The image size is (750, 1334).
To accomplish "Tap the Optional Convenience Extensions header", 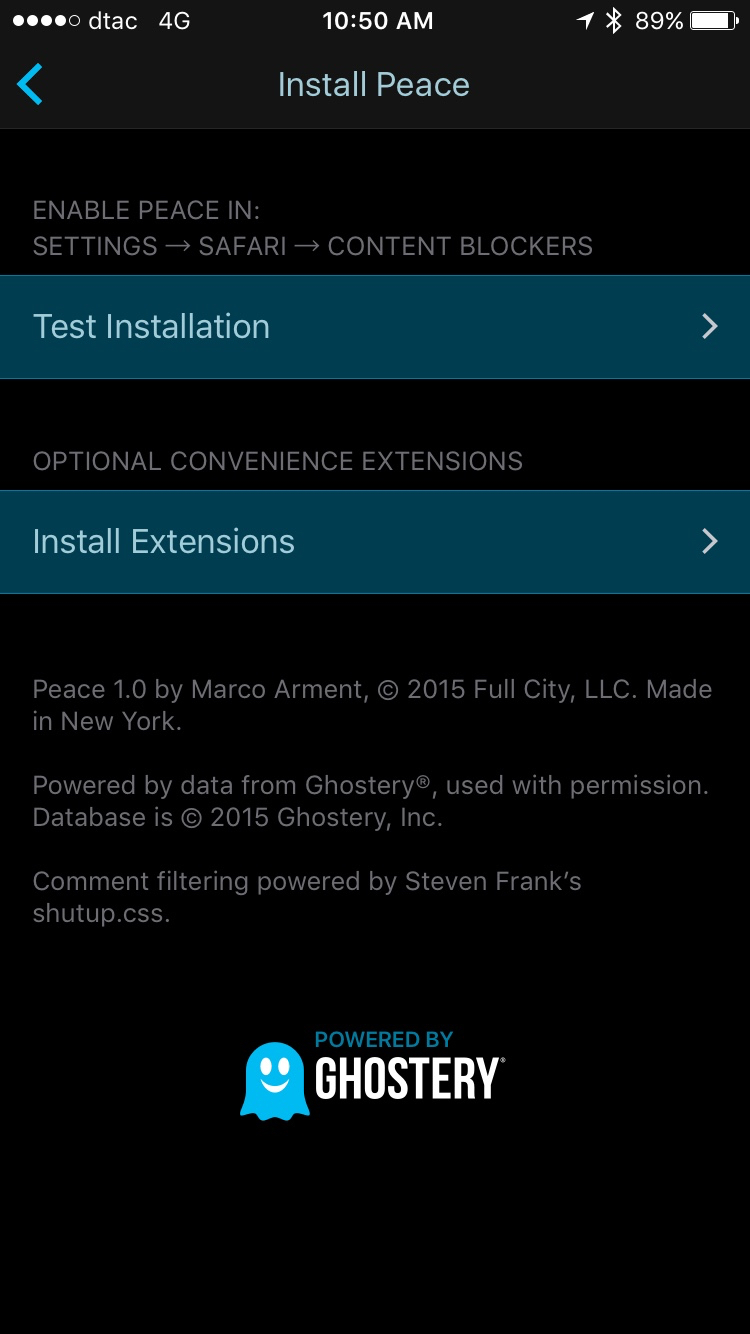I will [278, 461].
